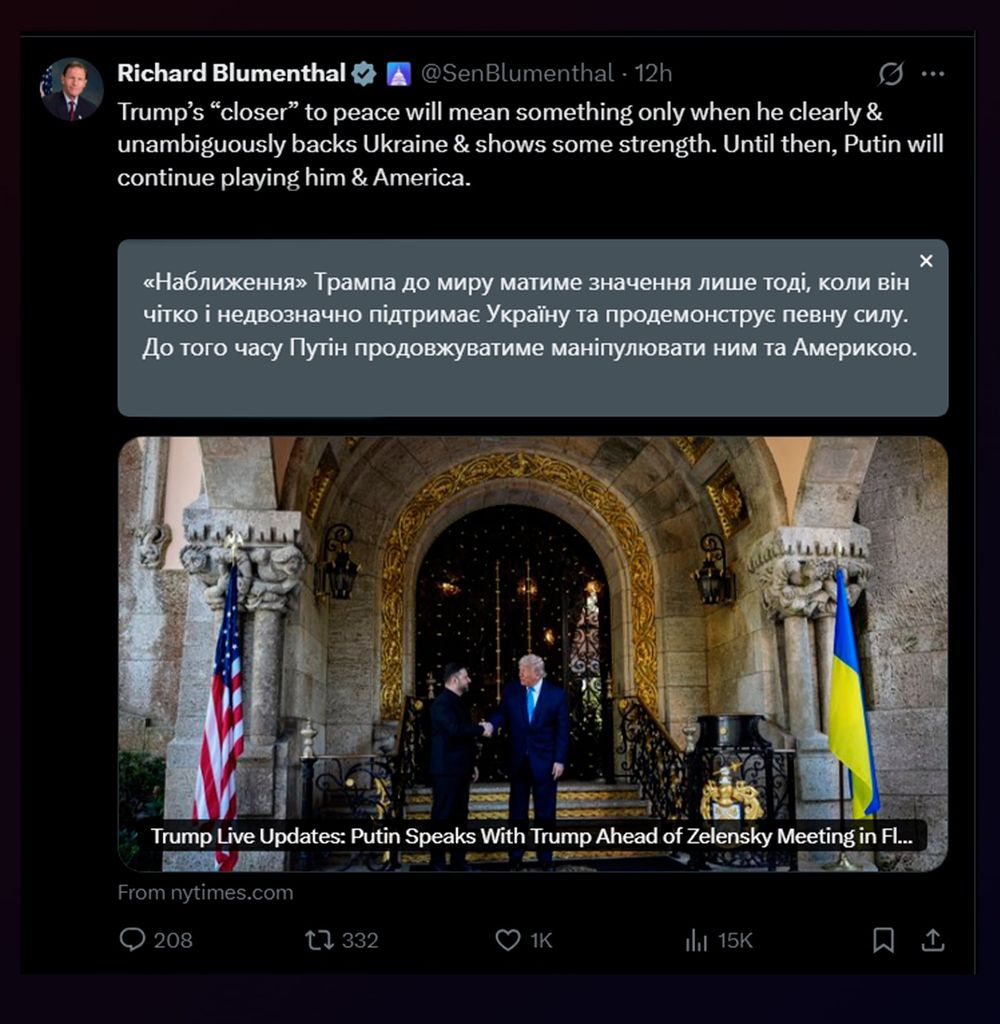Click the English tweet text body
Viewport: 1000px width, 1024px height.
click(x=530, y=145)
